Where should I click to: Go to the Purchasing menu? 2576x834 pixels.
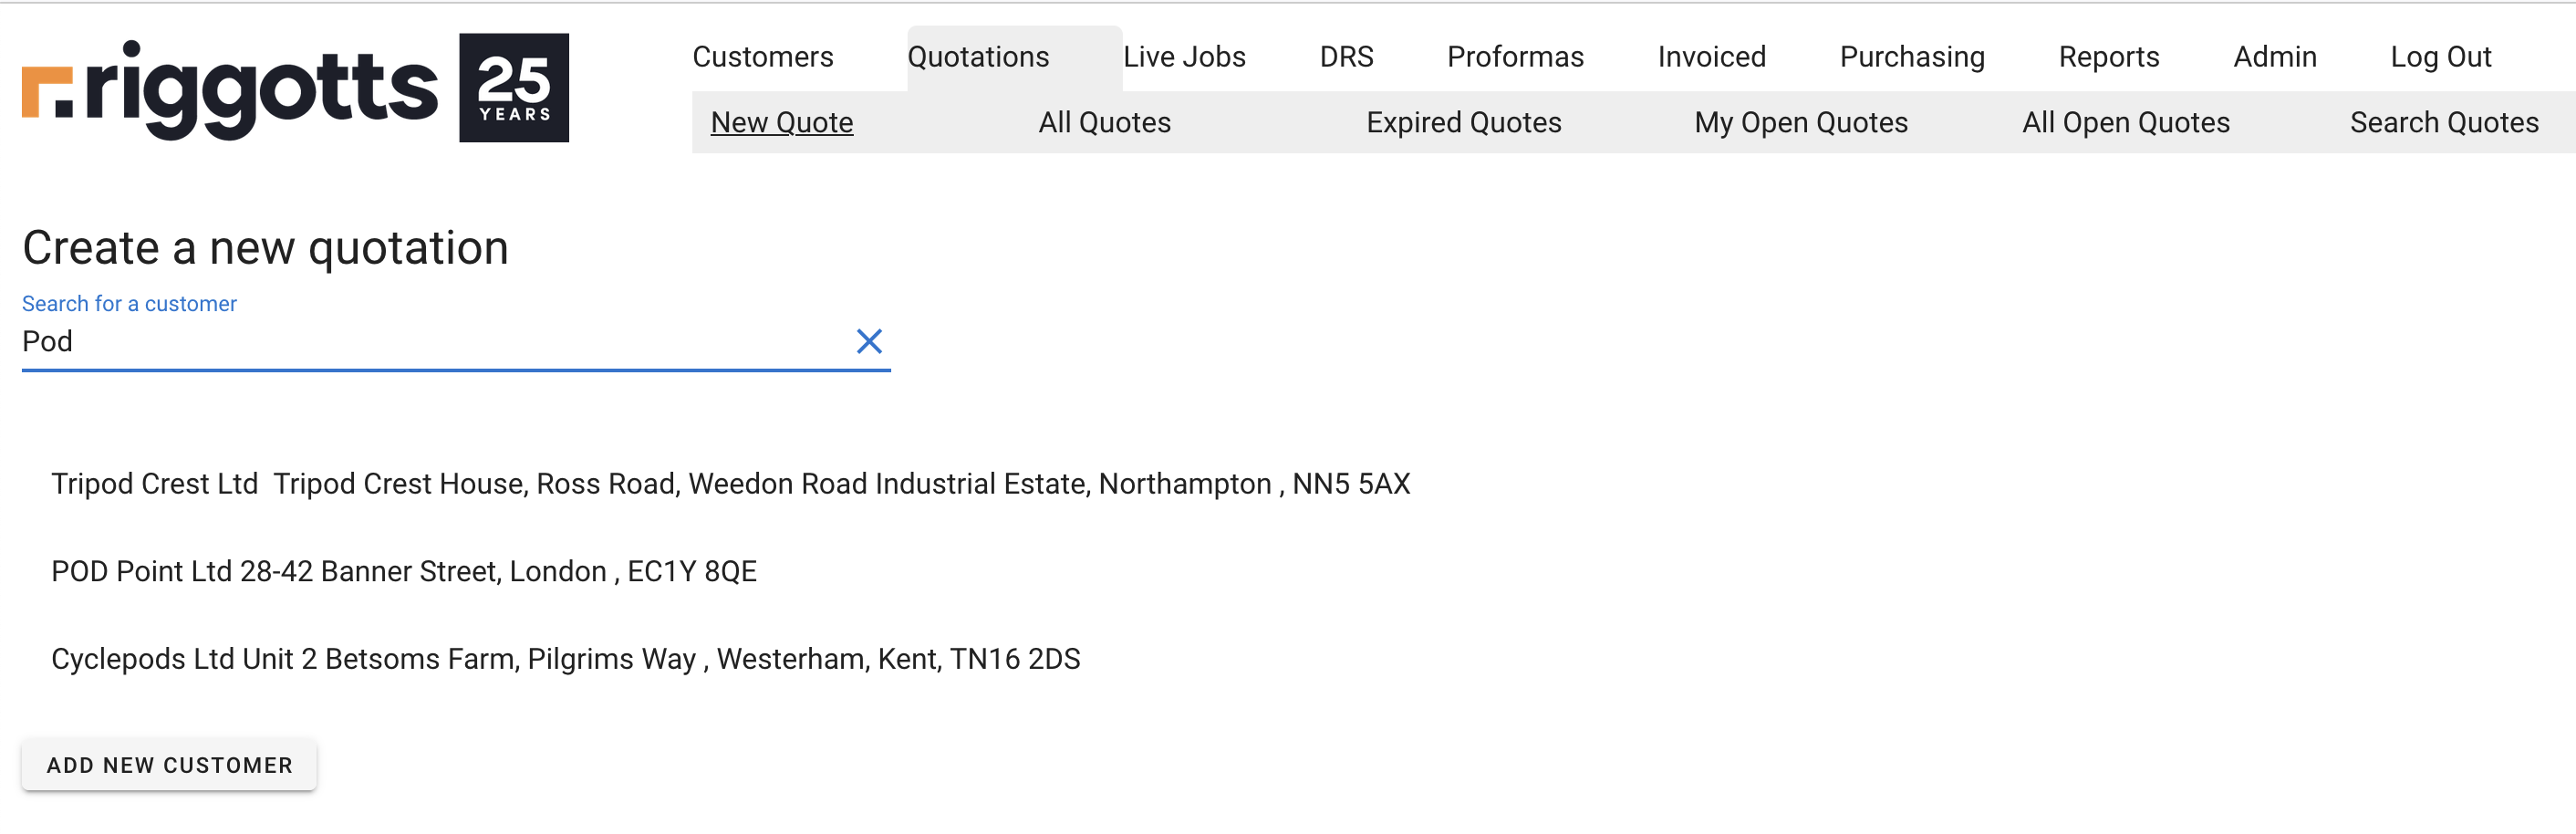tap(1911, 57)
